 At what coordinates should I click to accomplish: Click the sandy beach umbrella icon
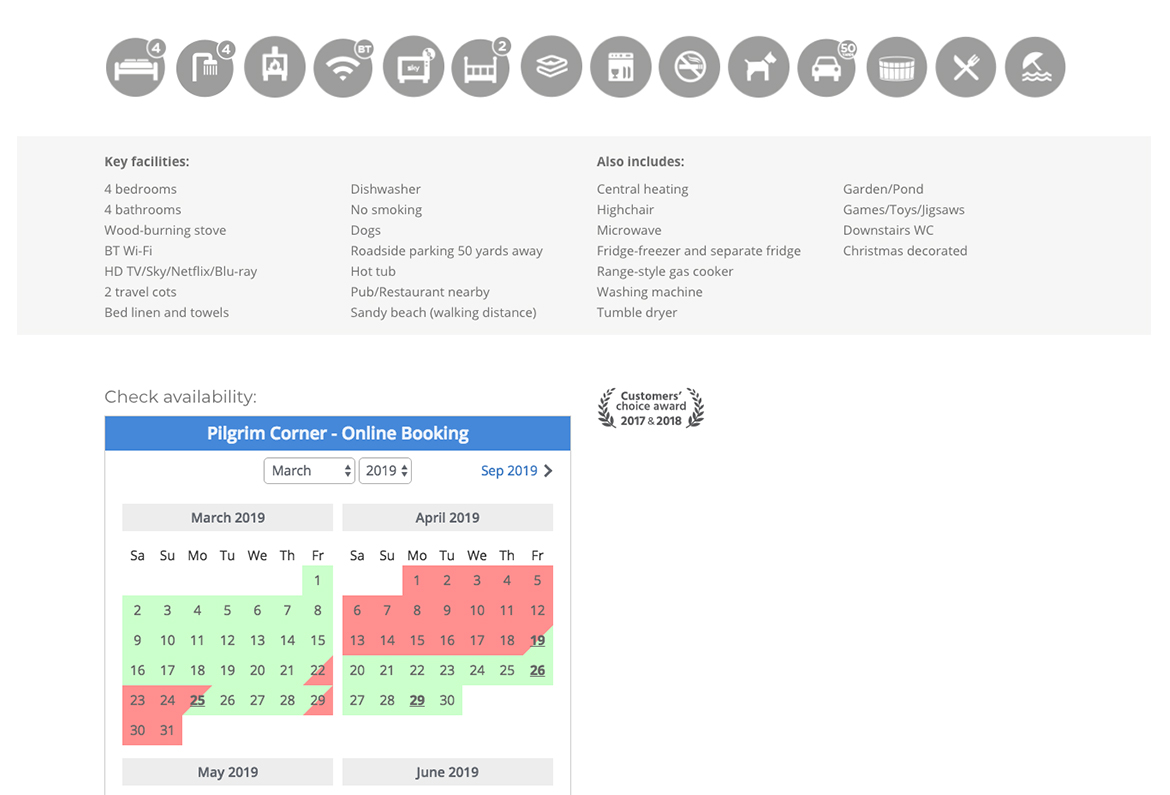point(1035,68)
